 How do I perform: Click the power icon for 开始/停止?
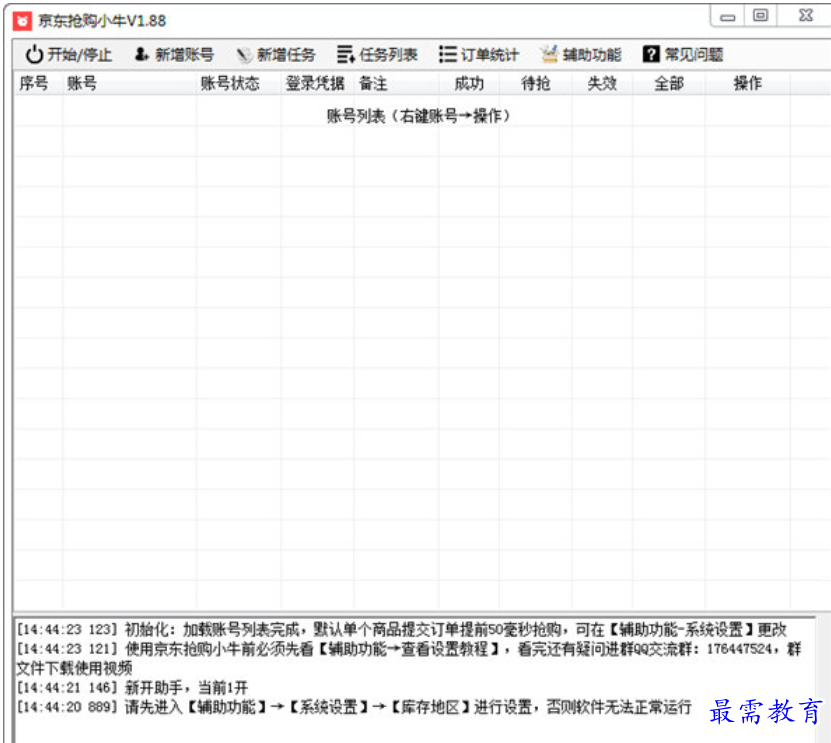tap(34, 54)
